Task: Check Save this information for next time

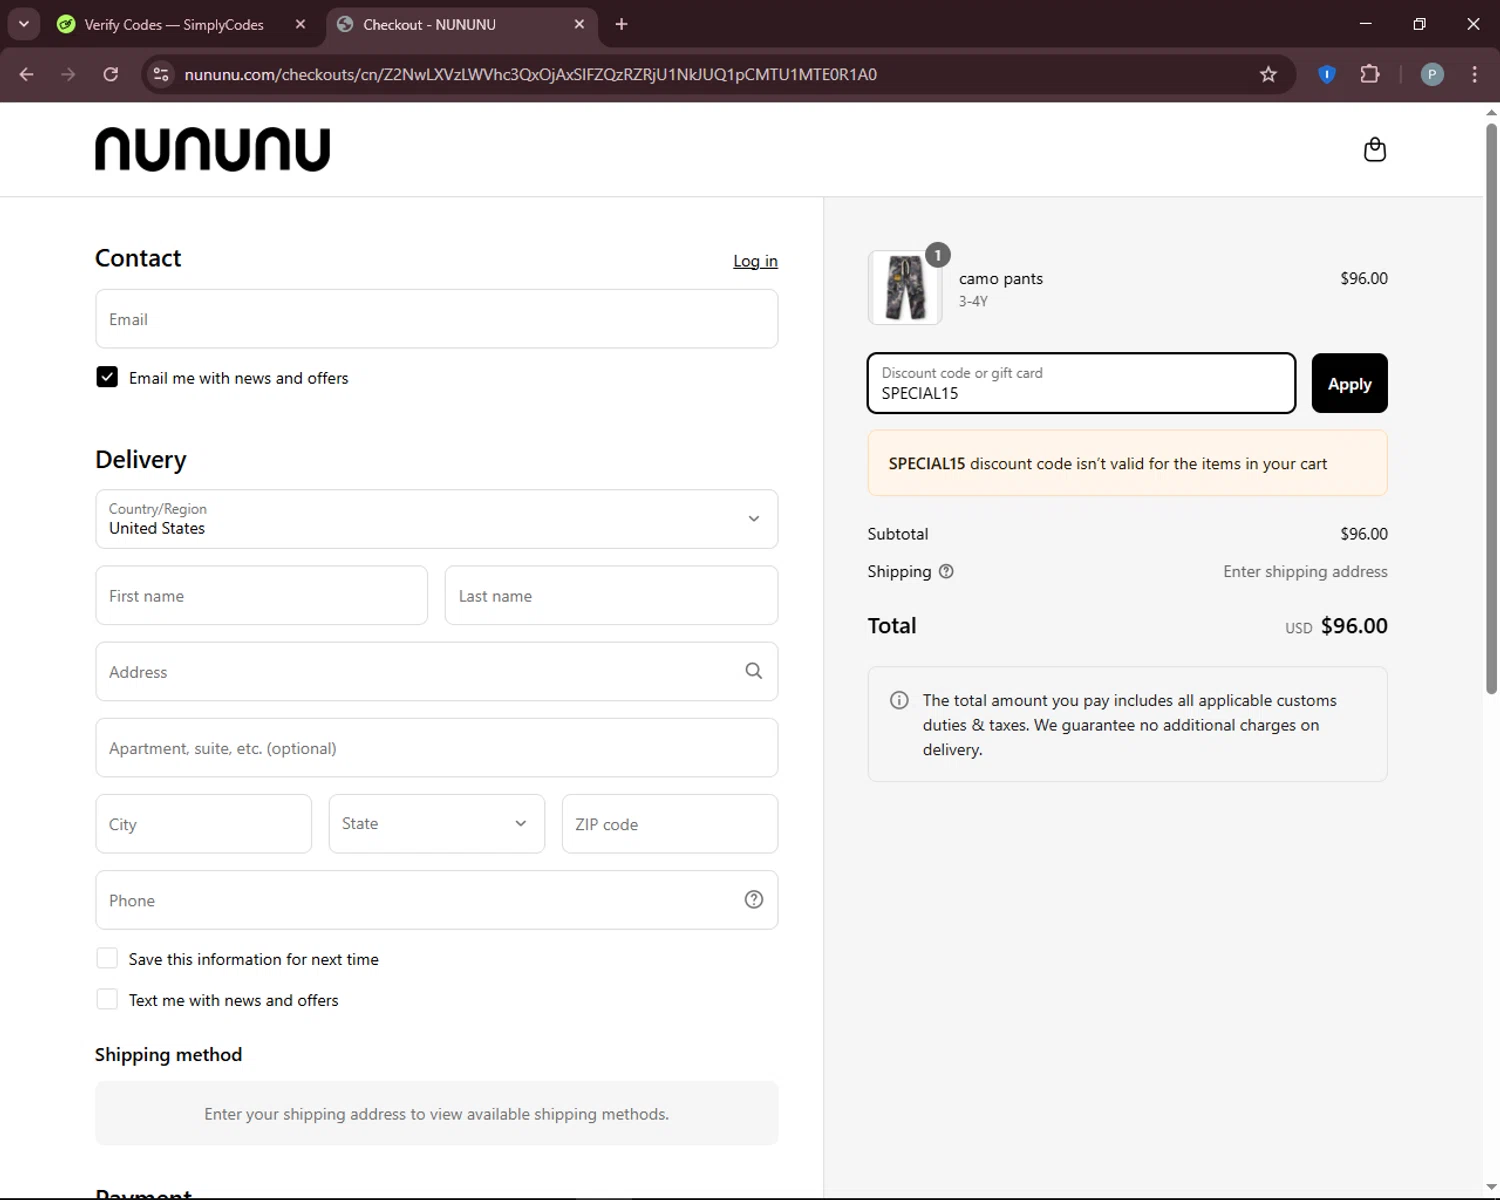Action: tap(107, 958)
